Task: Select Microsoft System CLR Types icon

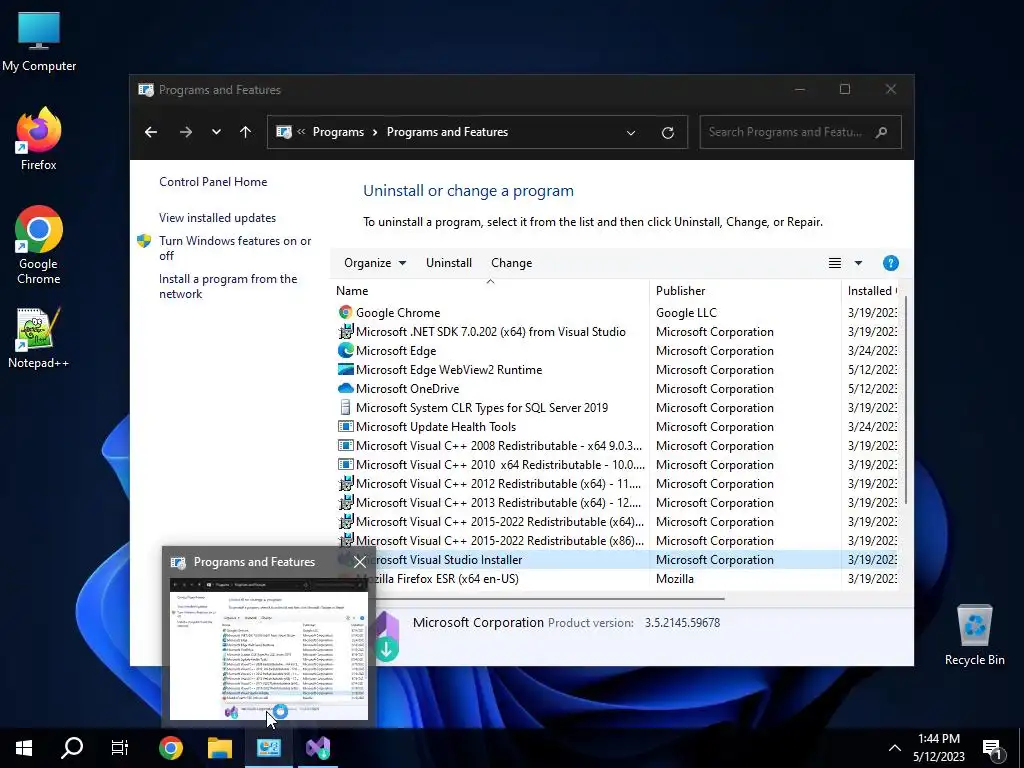Action: pyautogui.click(x=345, y=407)
